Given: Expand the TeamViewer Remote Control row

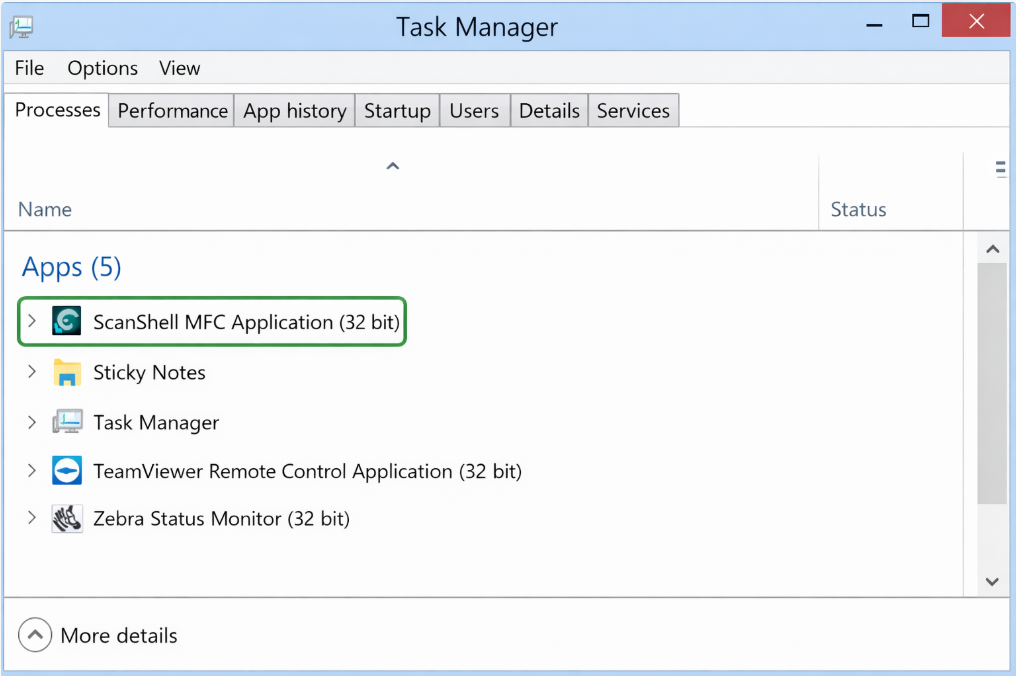Looking at the screenshot, I should (x=32, y=471).
